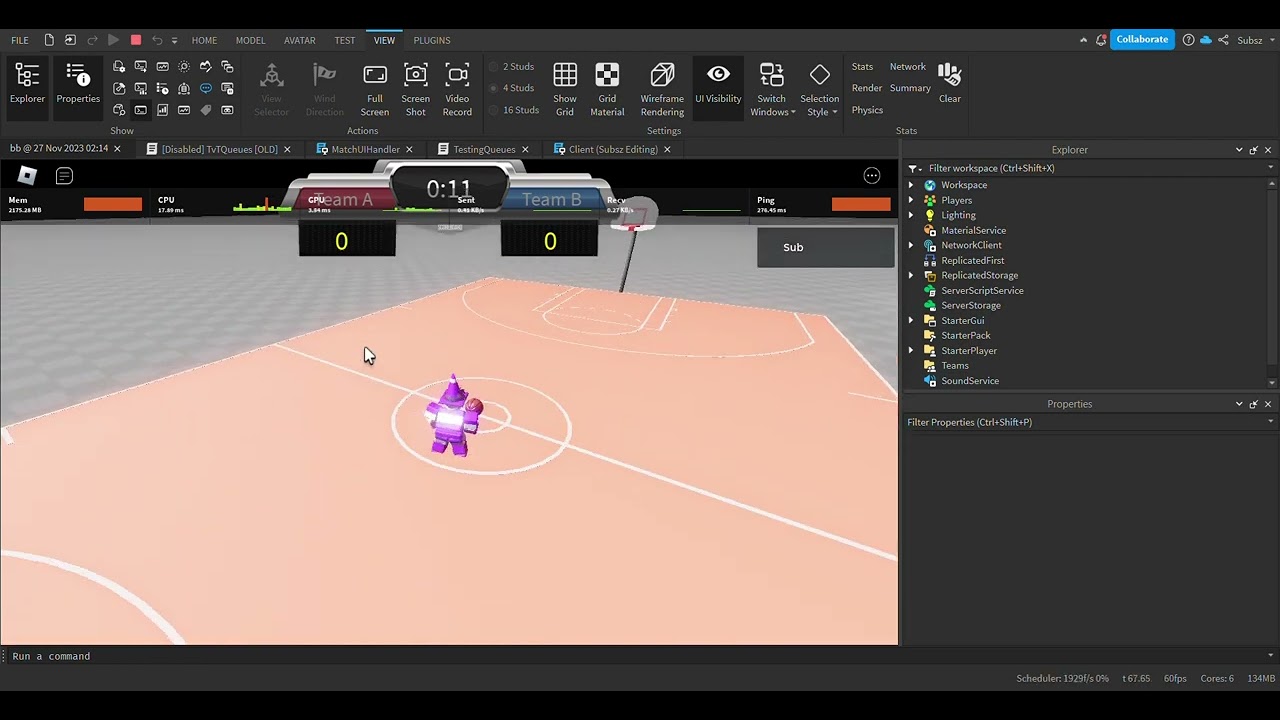Viewport: 1280px width, 720px height.
Task: Select the 16 Studs radio button
Action: (513, 110)
